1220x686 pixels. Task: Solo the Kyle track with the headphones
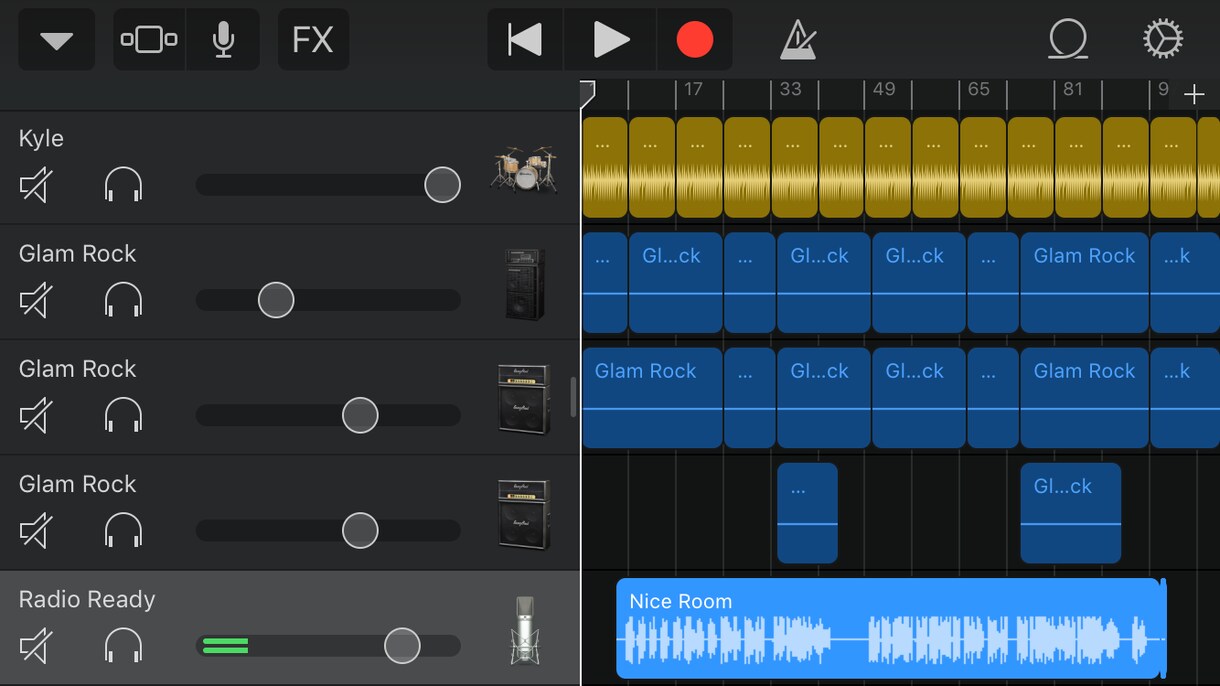[123, 185]
